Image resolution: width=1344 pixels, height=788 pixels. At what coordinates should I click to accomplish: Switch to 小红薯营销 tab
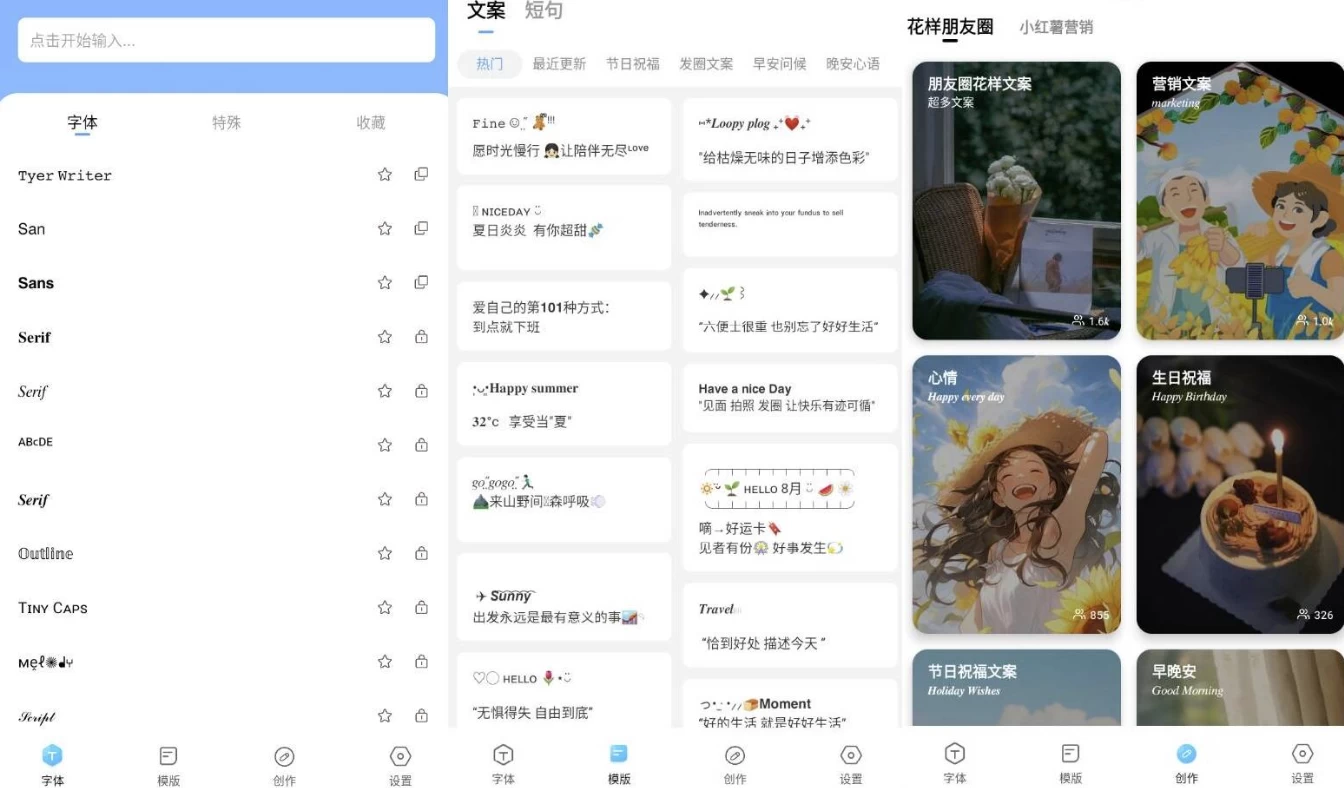[x=1056, y=28]
